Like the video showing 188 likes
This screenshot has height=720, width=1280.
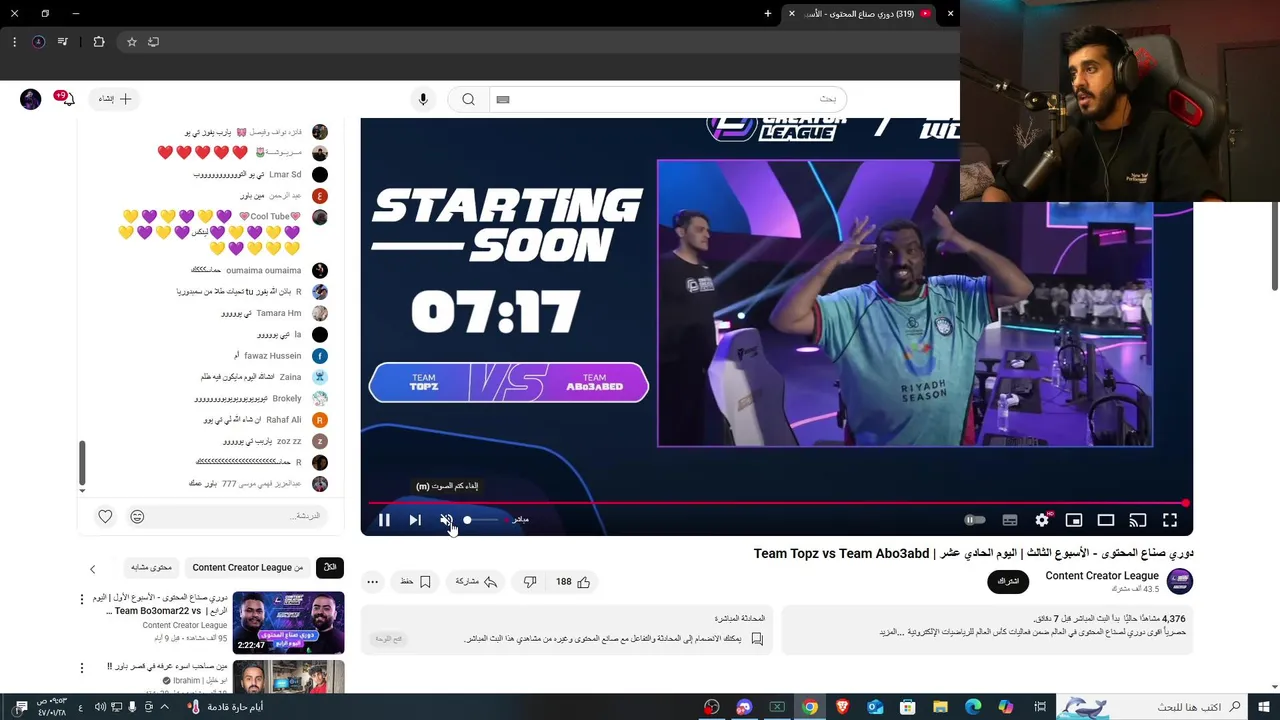[573, 582]
